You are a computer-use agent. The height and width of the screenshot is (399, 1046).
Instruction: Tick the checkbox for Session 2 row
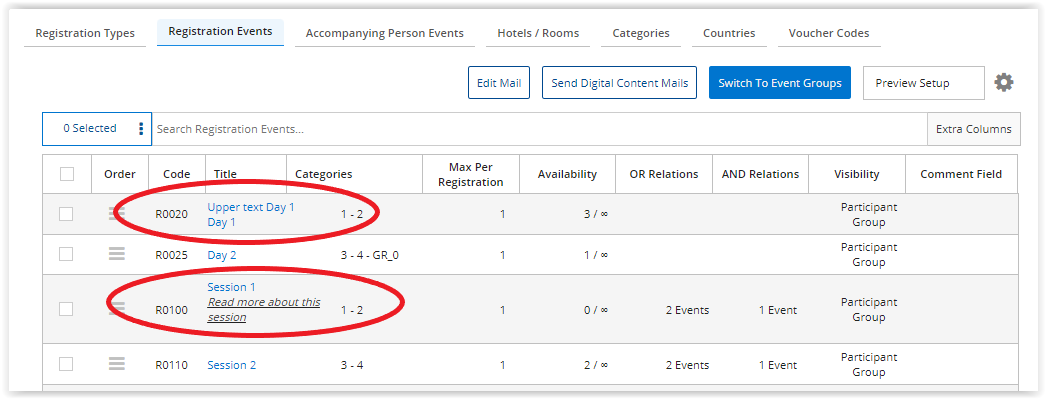coord(66,364)
